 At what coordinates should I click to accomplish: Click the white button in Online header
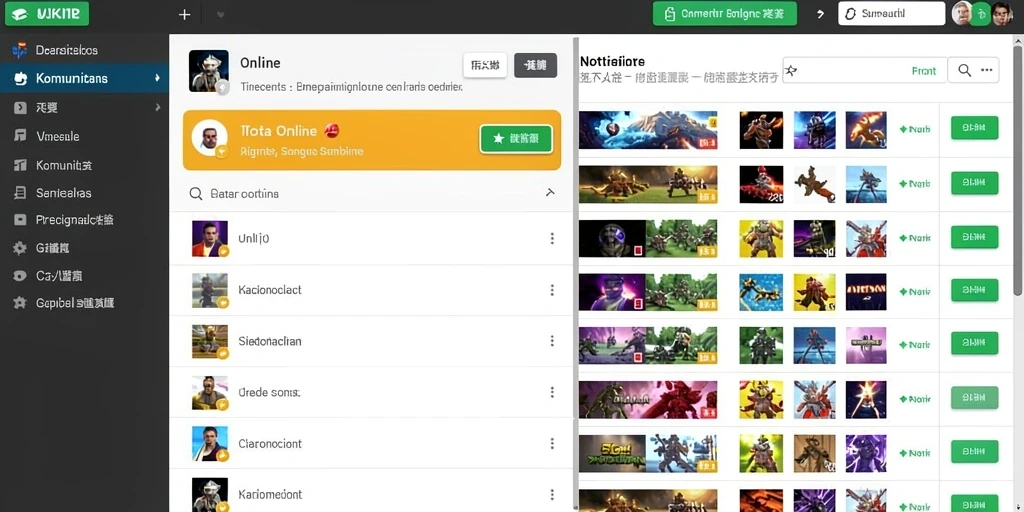[x=485, y=65]
